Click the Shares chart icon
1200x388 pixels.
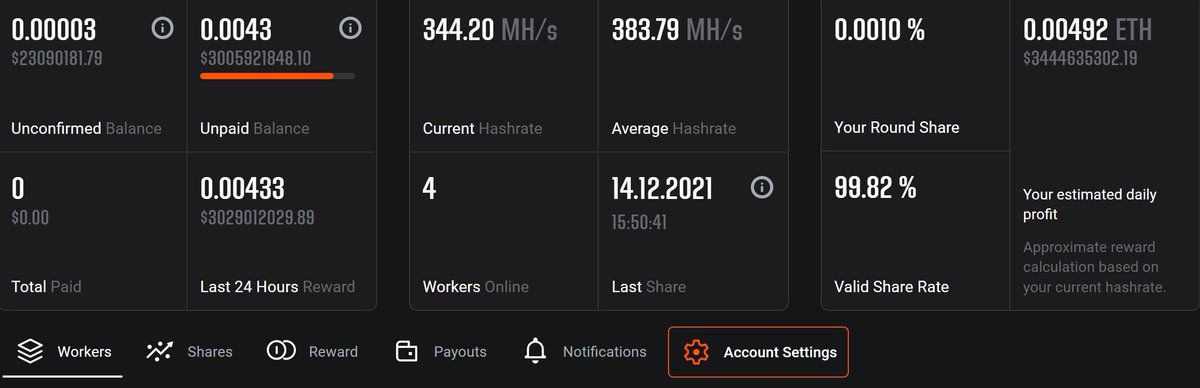[159, 351]
